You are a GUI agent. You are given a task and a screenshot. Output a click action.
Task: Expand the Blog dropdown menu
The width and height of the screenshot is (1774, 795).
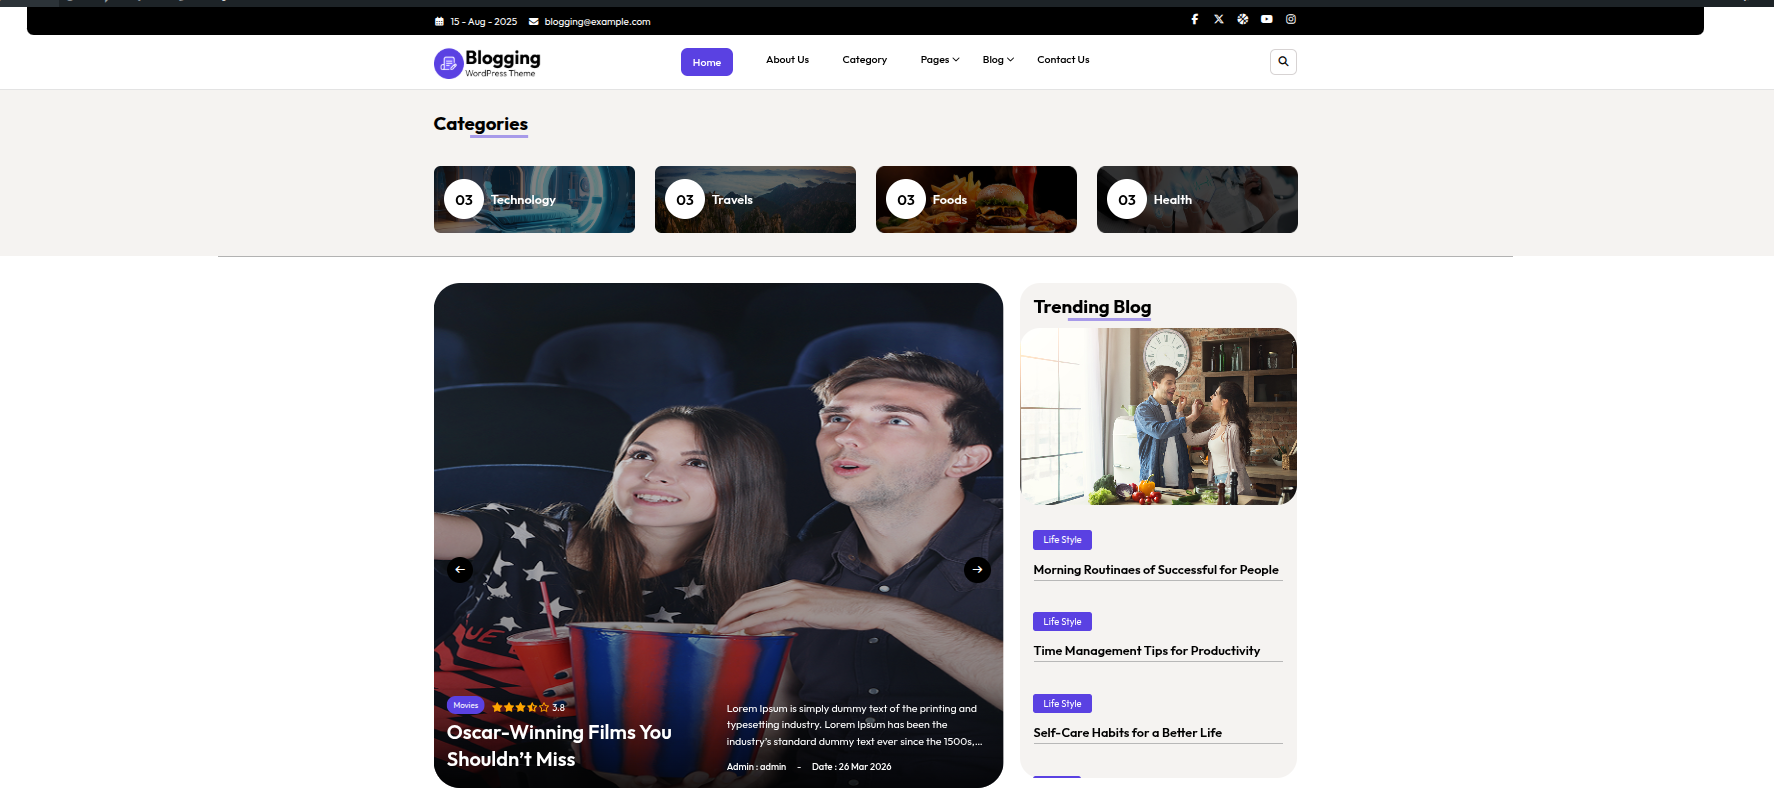pos(997,60)
